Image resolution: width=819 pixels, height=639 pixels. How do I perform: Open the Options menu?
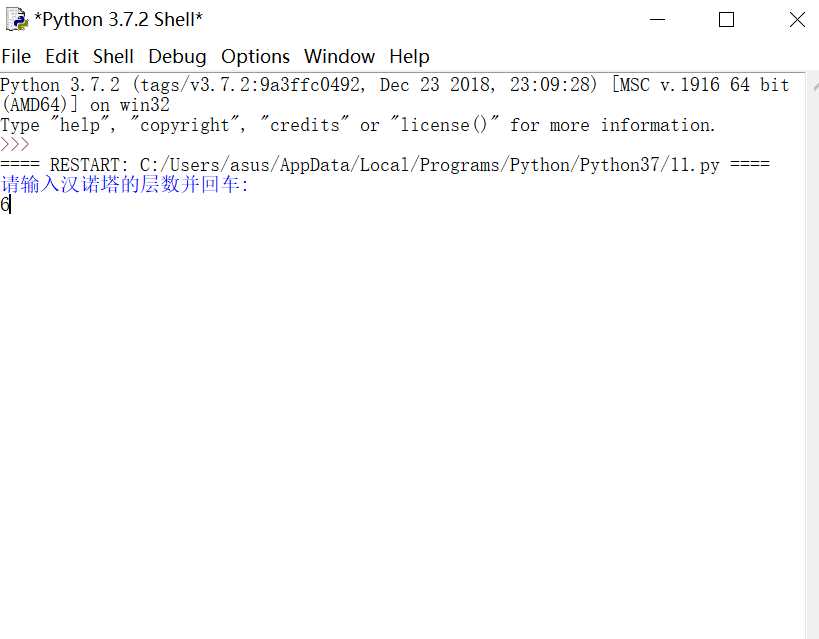pos(255,56)
